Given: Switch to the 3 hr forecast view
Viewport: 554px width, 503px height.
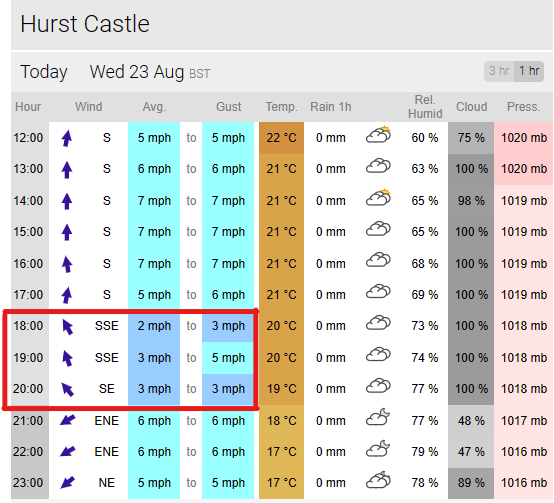Looking at the screenshot, I should pyautogui.click(x=499, y=71).
